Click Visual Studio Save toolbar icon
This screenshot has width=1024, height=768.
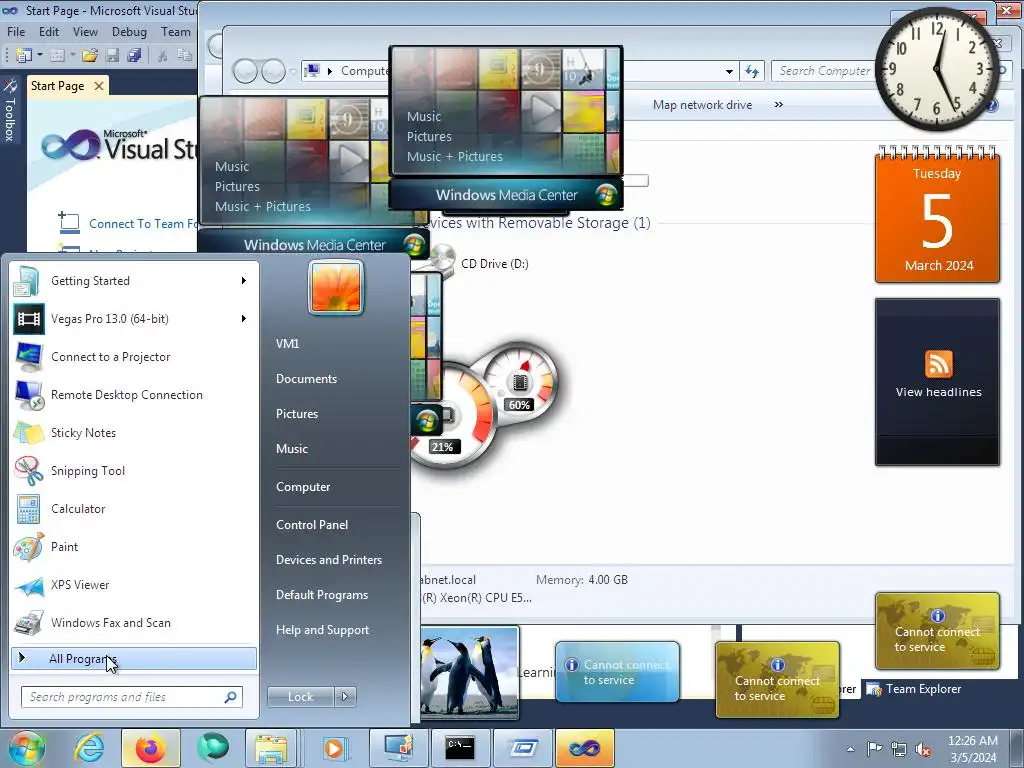coord(112,56)
